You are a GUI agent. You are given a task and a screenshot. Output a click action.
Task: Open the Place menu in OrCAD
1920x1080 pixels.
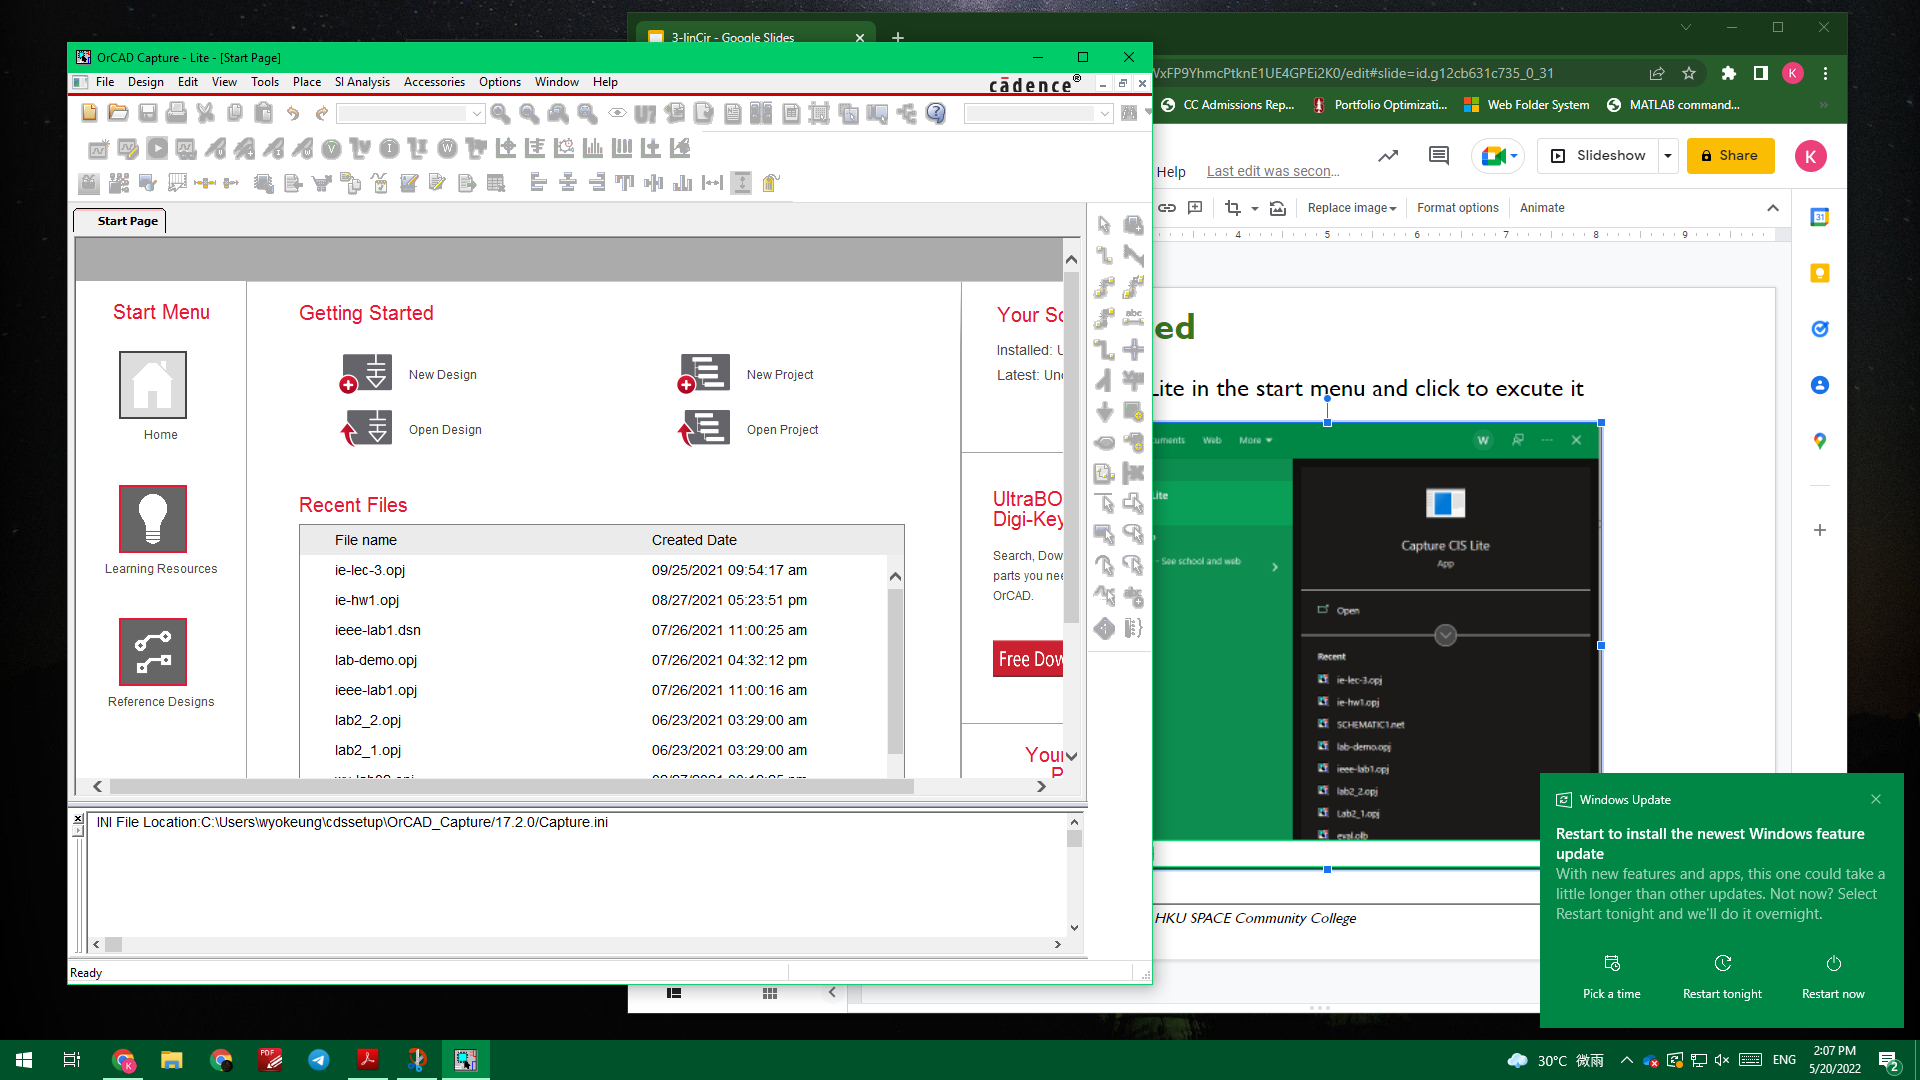coord(307,82)
